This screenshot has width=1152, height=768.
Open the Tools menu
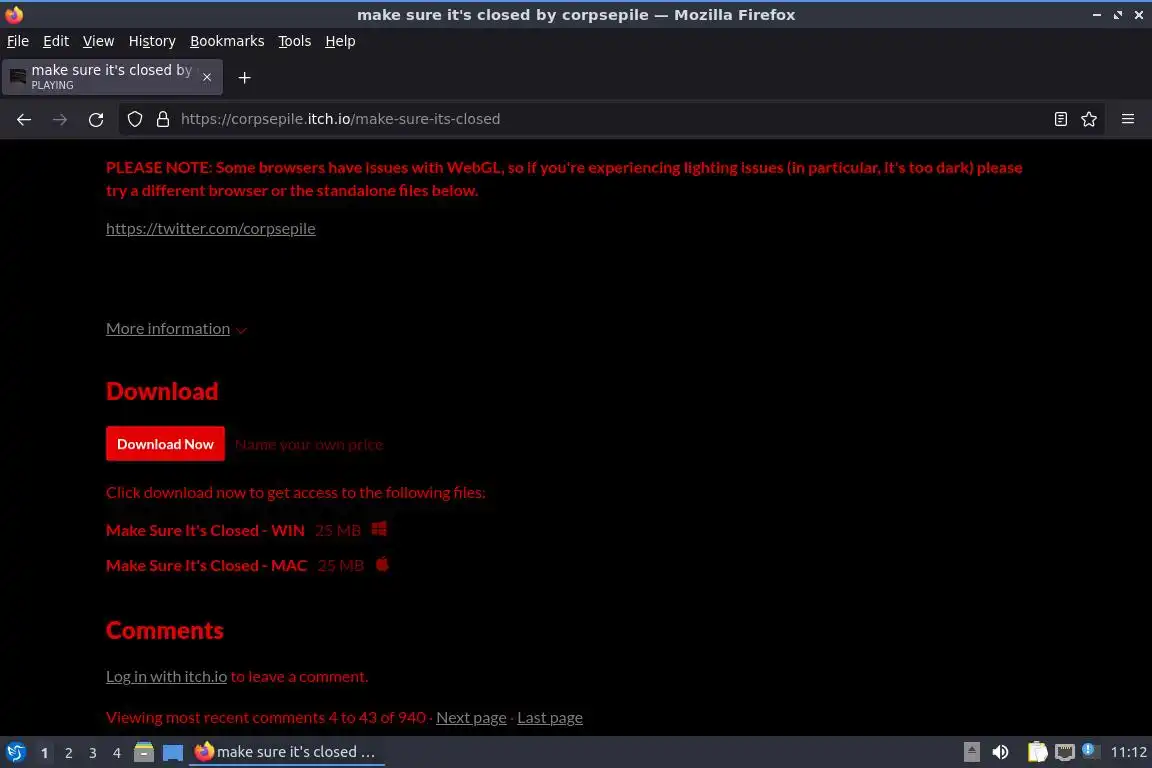coord(295,41)
